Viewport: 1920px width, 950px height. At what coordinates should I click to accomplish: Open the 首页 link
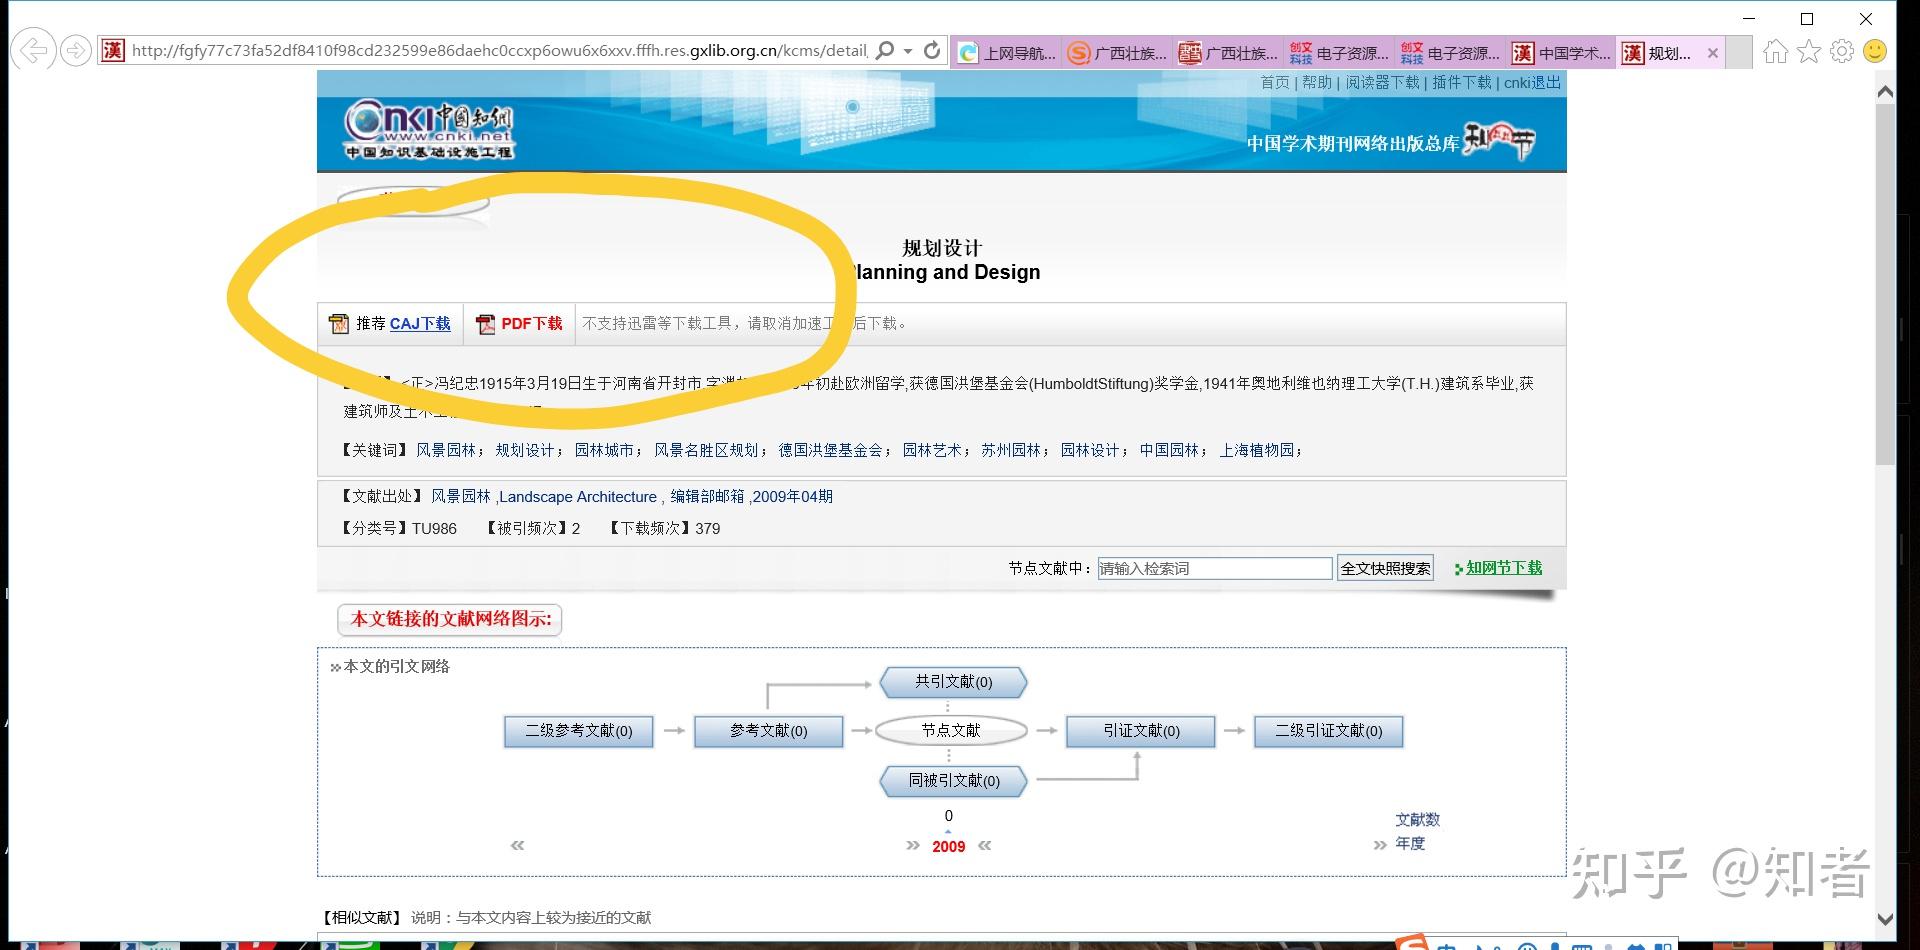(x=1275, y=83)
